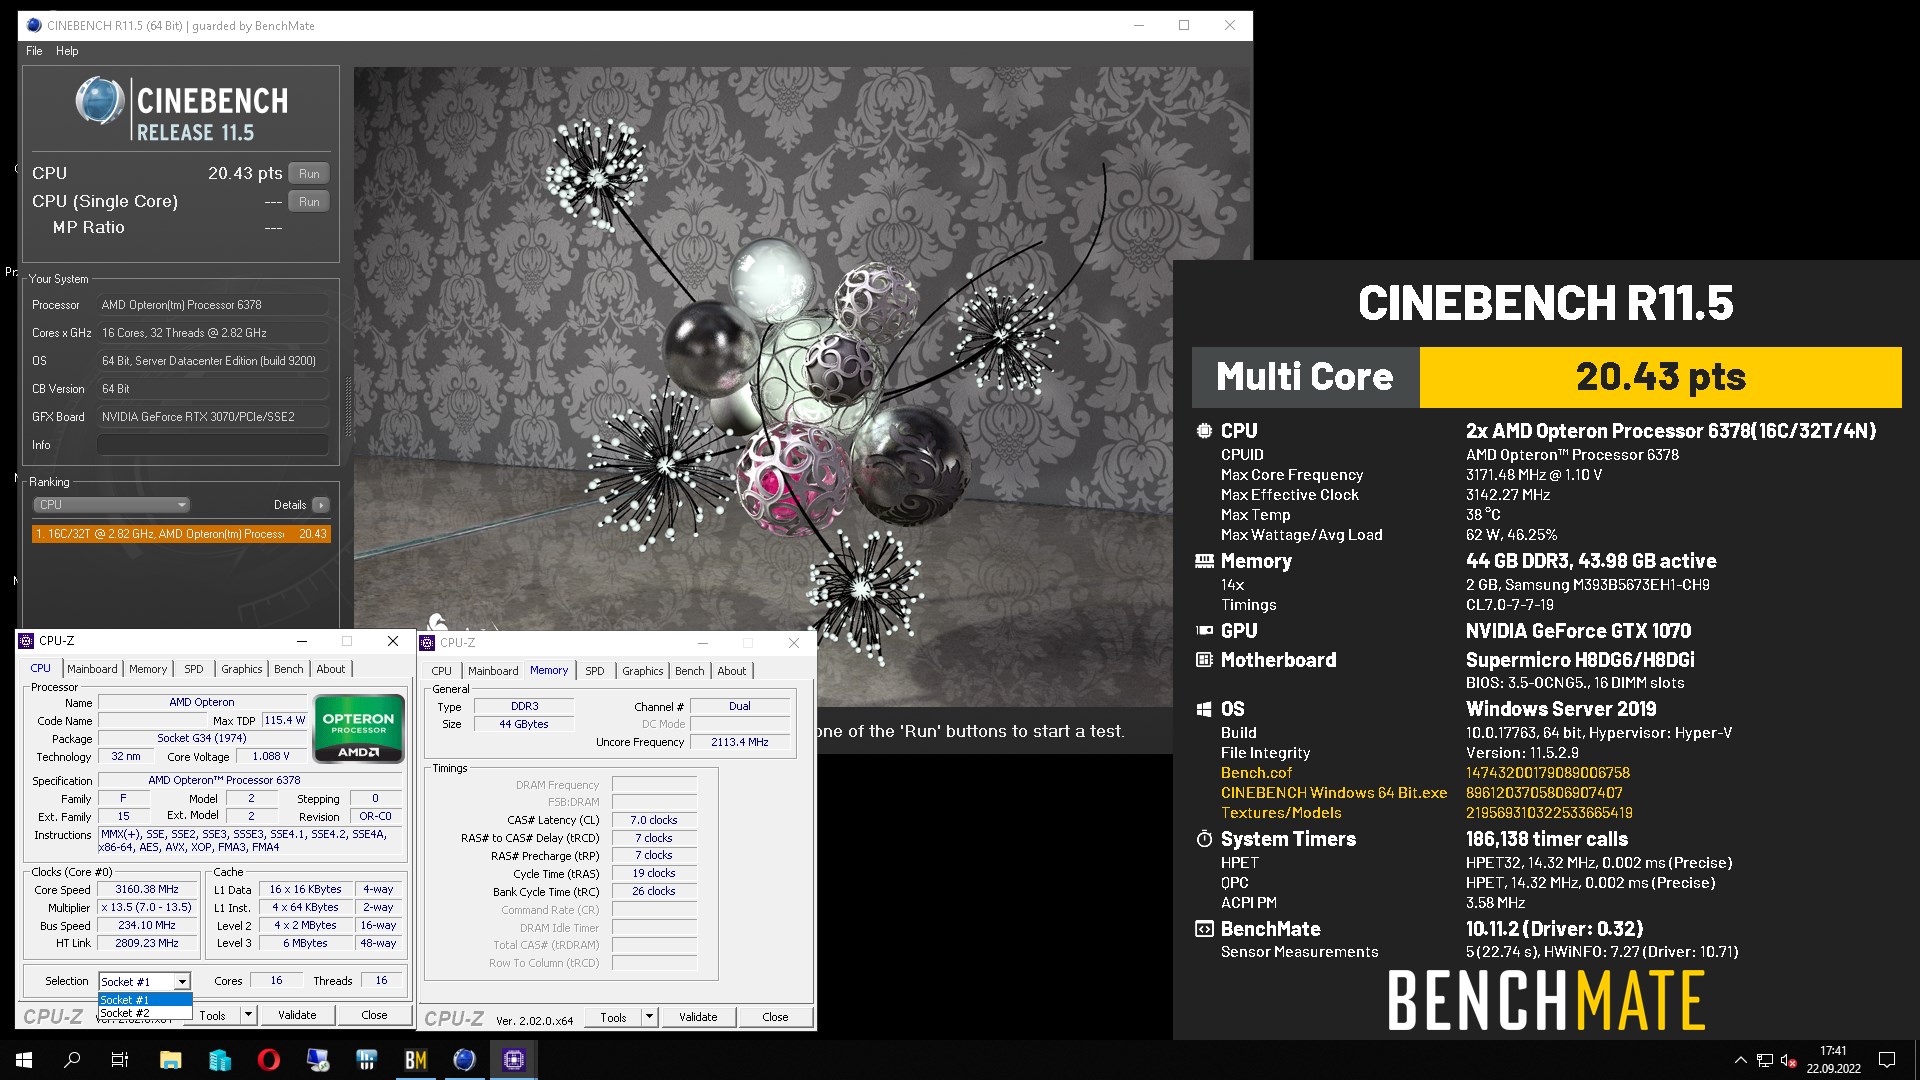Click the Max TDP value 115.4 W

[285, 720]
